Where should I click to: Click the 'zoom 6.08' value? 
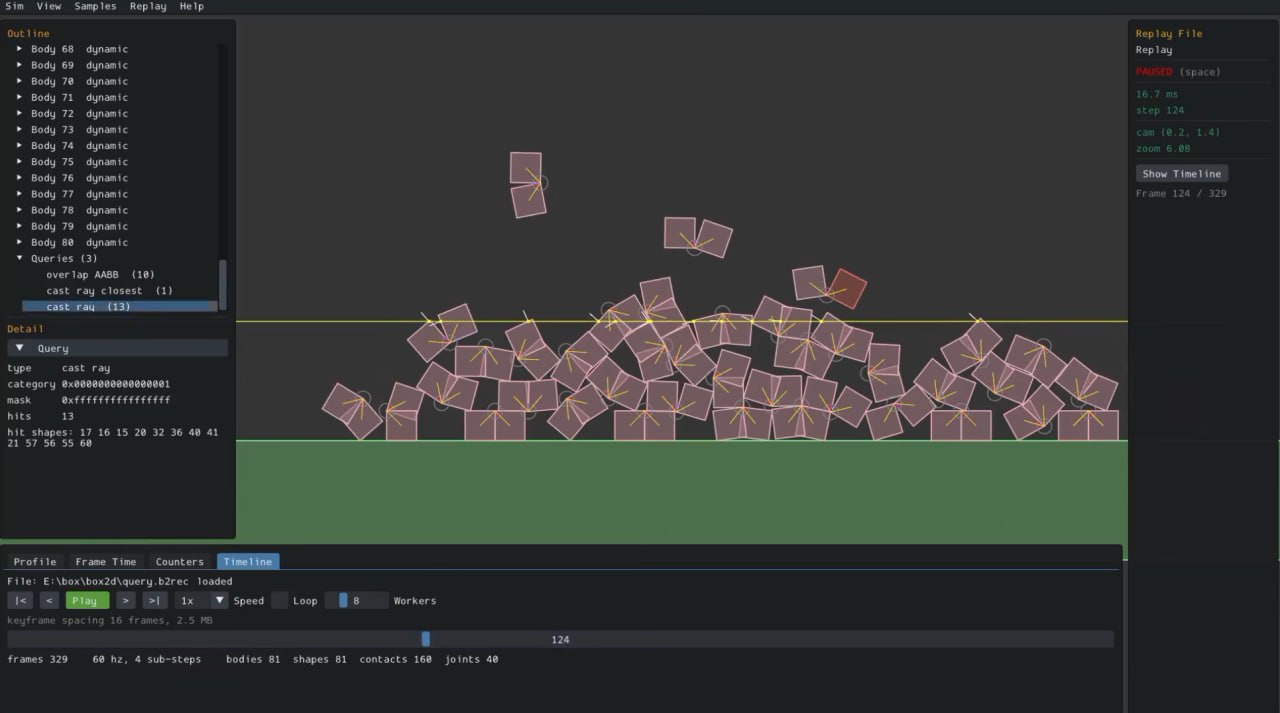tap(1163, 148)
